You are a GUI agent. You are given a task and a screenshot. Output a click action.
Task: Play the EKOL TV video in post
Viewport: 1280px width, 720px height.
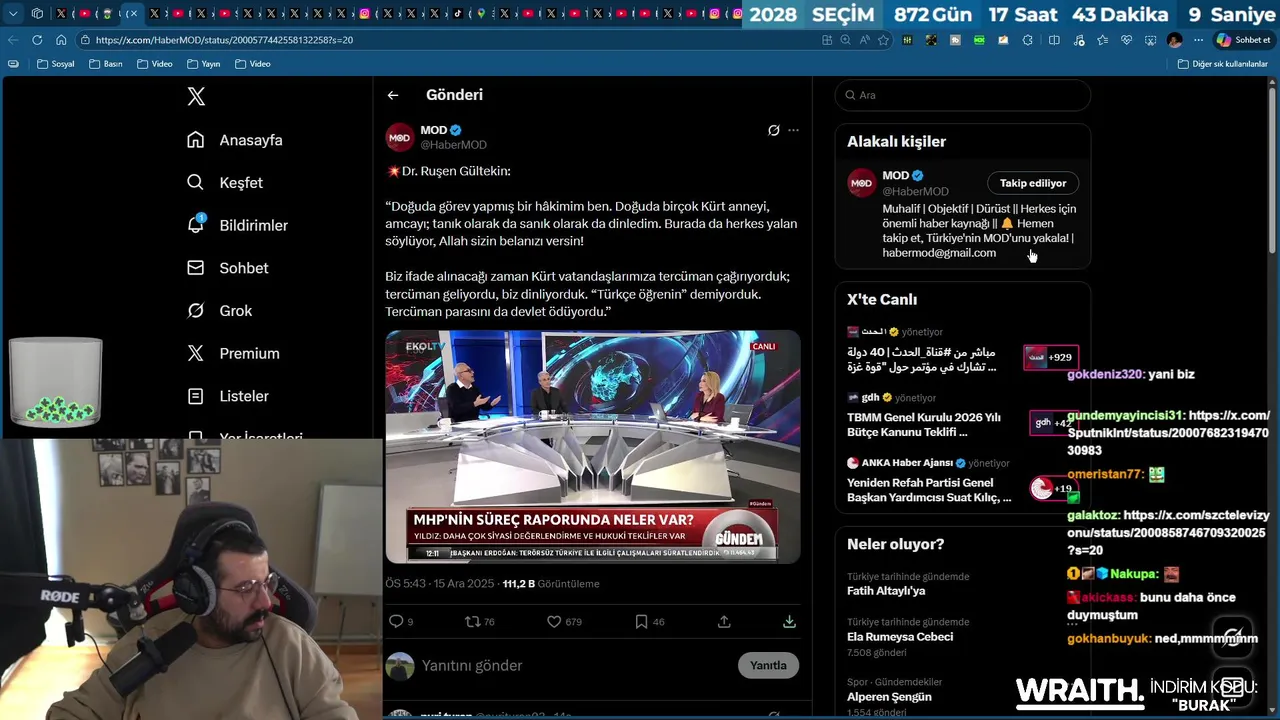pyautogui.click(x=593, y=447)
